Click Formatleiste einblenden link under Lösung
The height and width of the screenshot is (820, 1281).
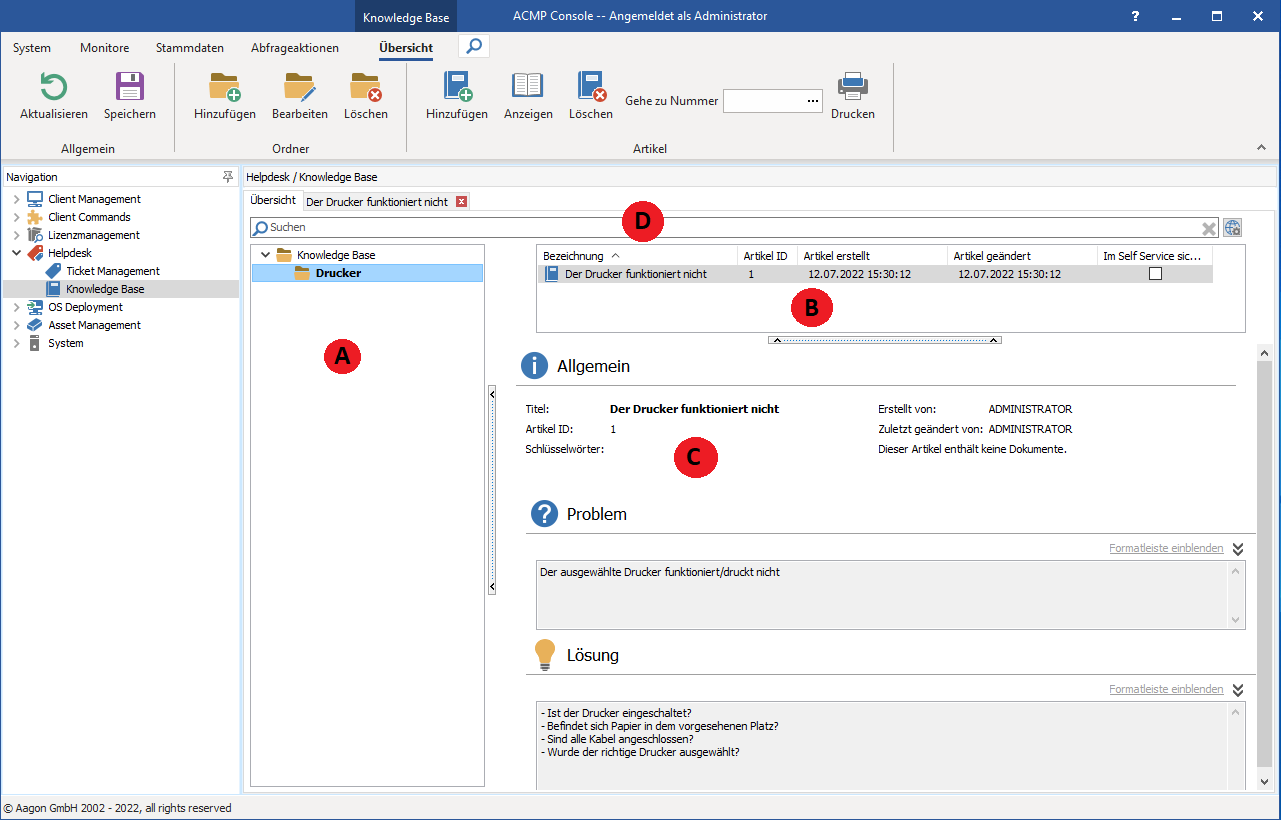pyautogui.click(x=1166, y=689)
